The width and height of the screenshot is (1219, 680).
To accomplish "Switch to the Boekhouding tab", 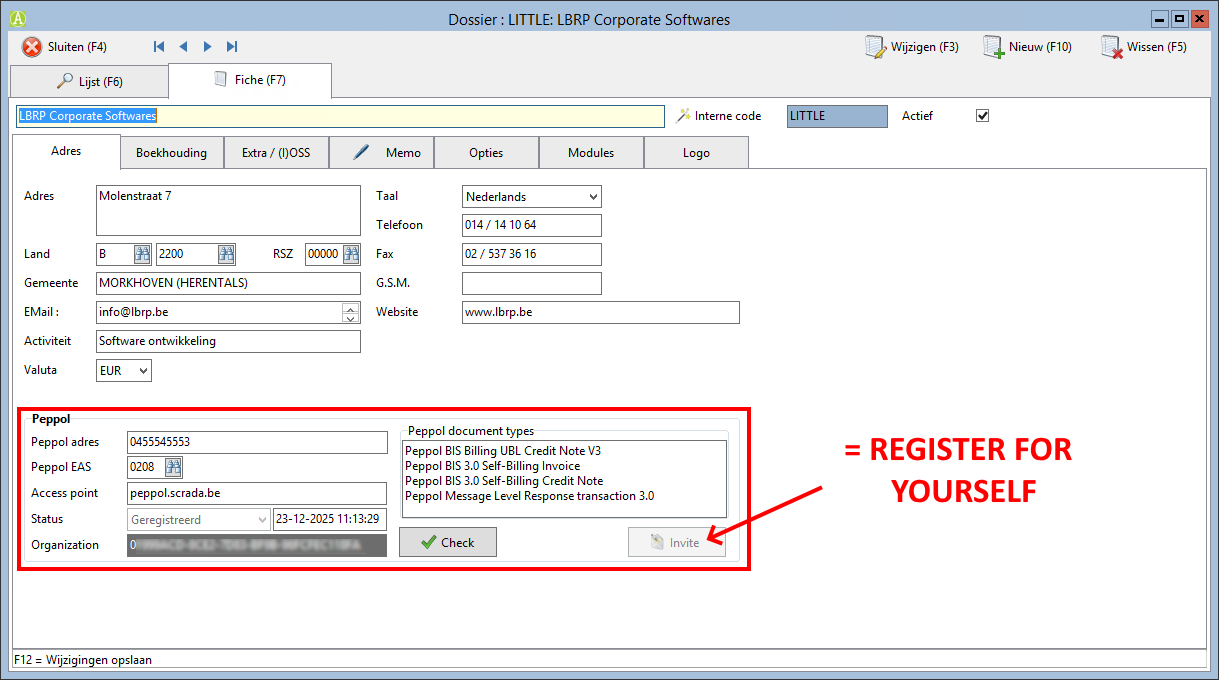I will (x=171, y=153).
